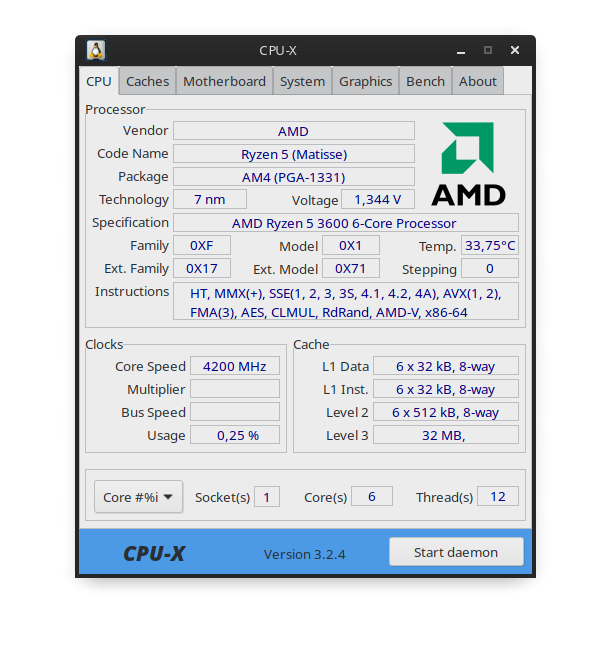Click the Specification field AMD Ryzen 5 3600
This screenshot has width=611, height=663.
346,223
